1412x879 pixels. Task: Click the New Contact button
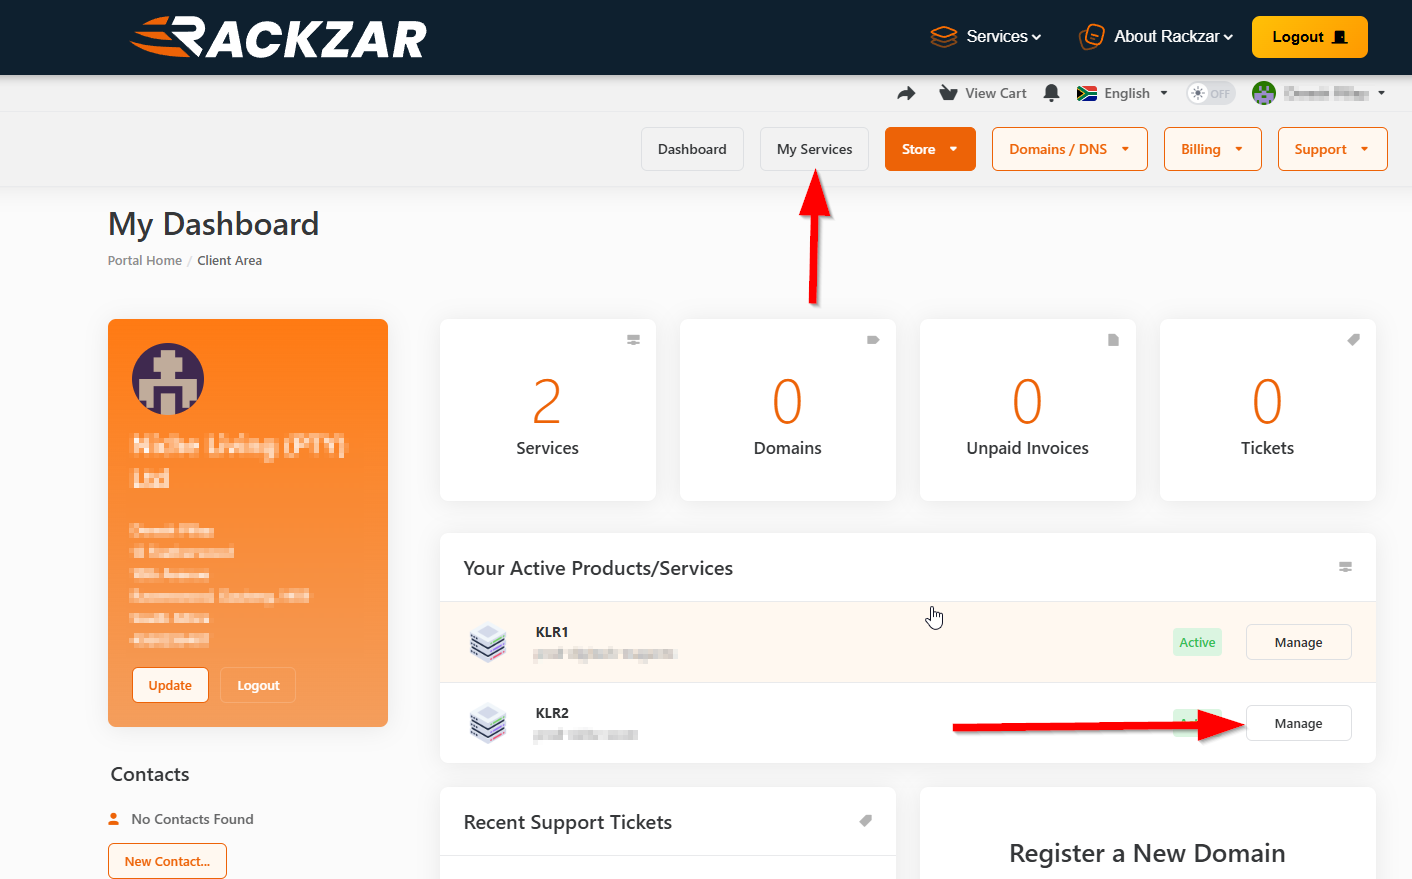coord(167,861)
